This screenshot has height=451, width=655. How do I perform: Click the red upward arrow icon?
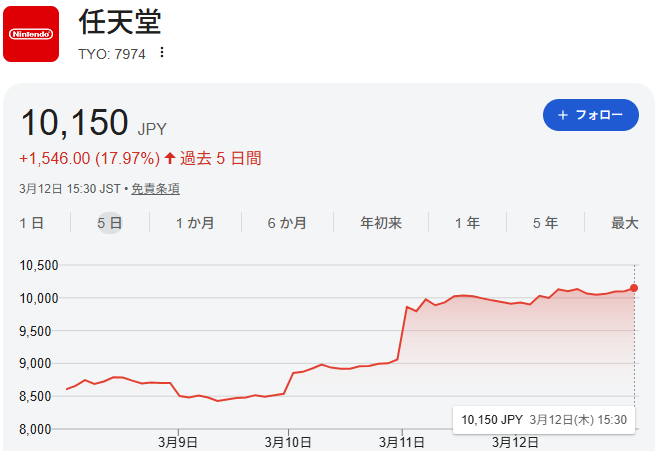click(170, 158)
